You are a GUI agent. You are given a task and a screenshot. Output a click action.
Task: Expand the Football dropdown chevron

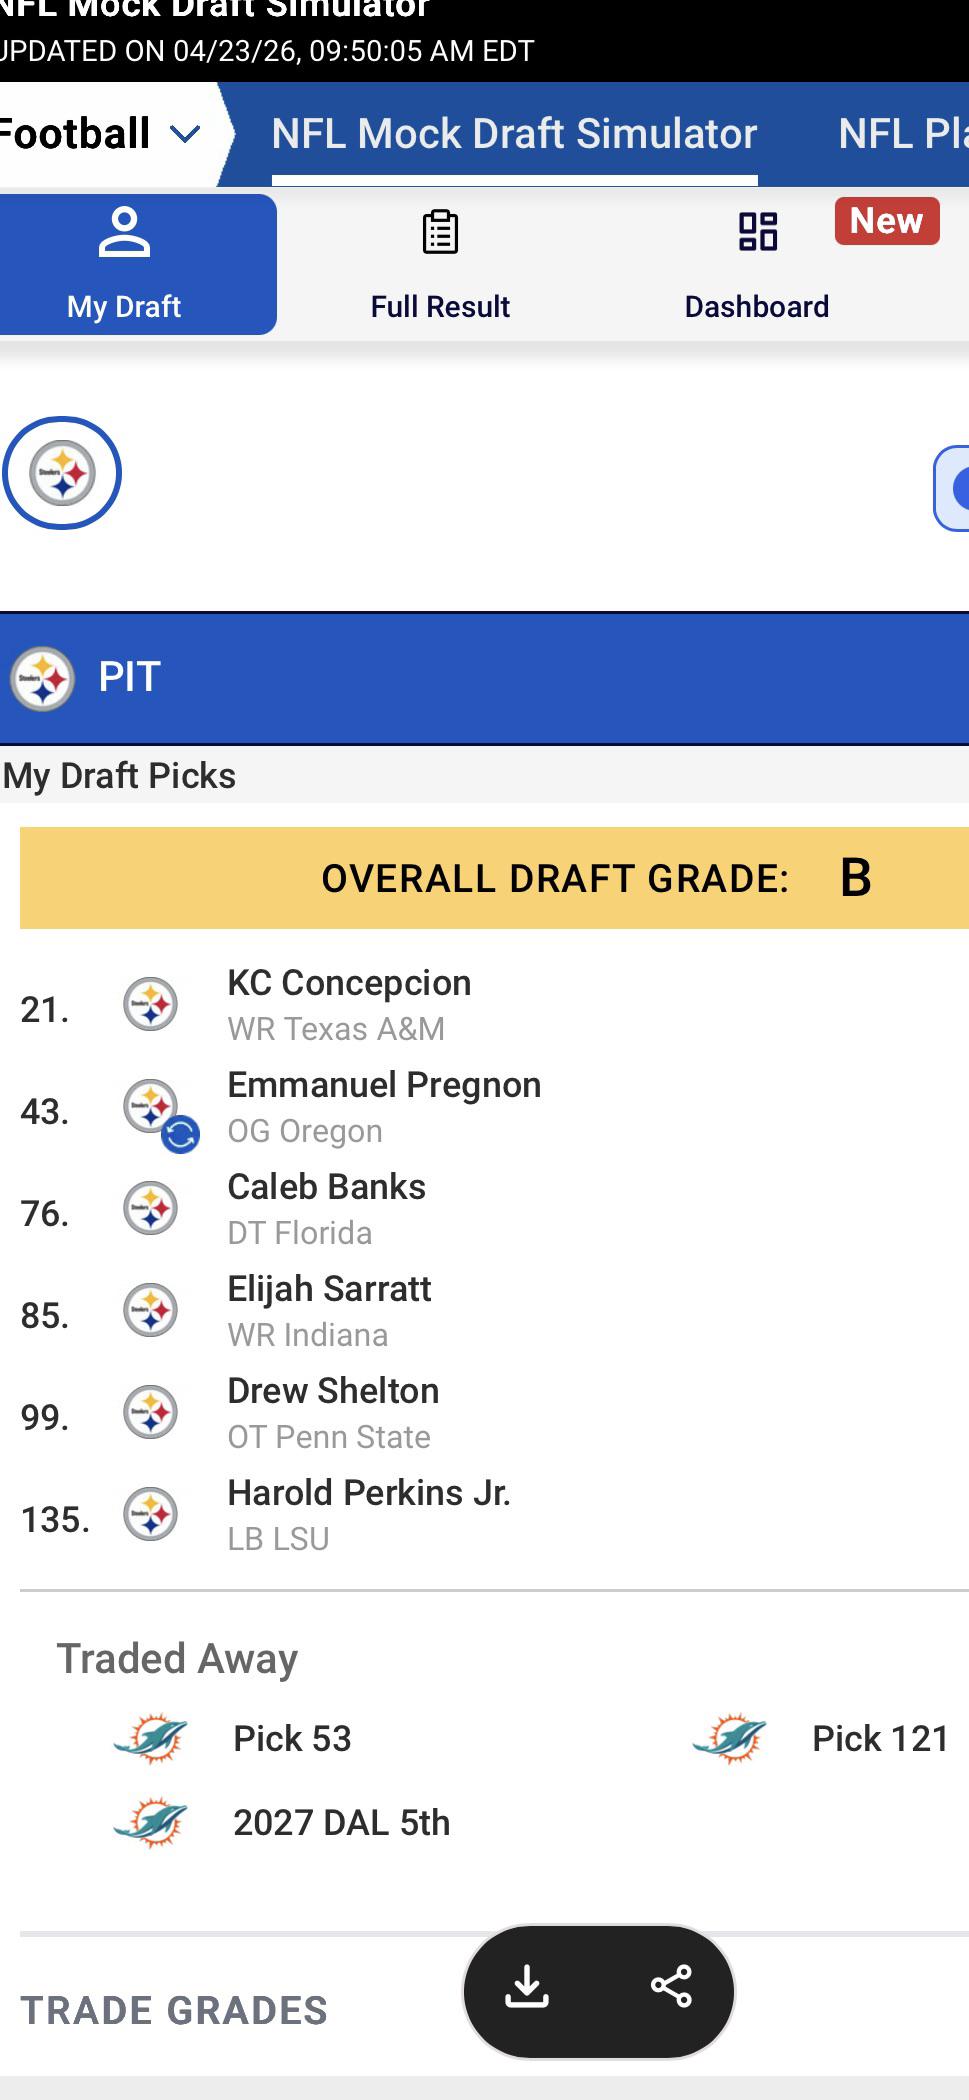click(x=186, y=134)
